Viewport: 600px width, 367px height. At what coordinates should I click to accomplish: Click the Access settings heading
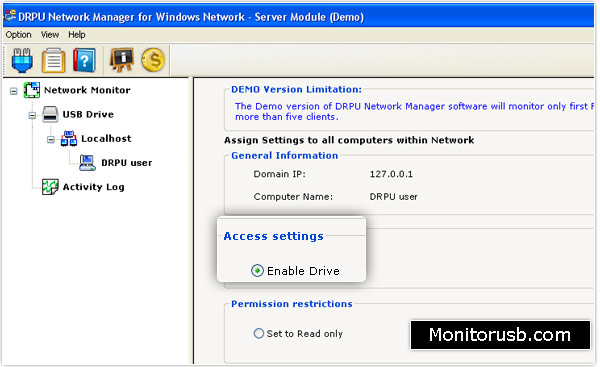point(274,236)
